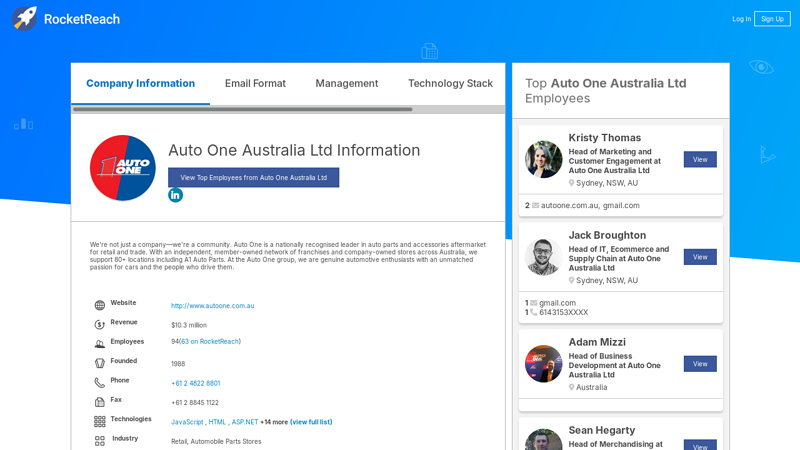The width and height of the screenshot is (800, 450).
Task: Click location pin beside Jack Broughton's Sydney address
Action: 571,280
